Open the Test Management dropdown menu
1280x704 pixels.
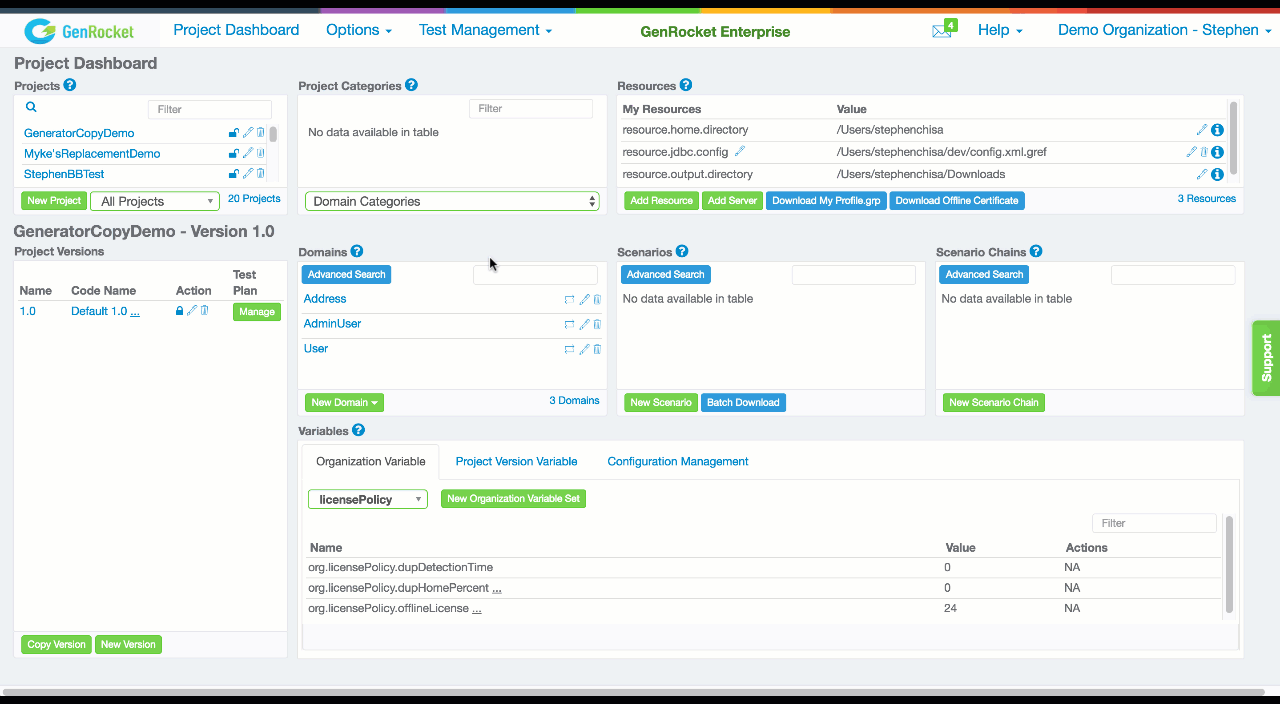tap(485, 30)
